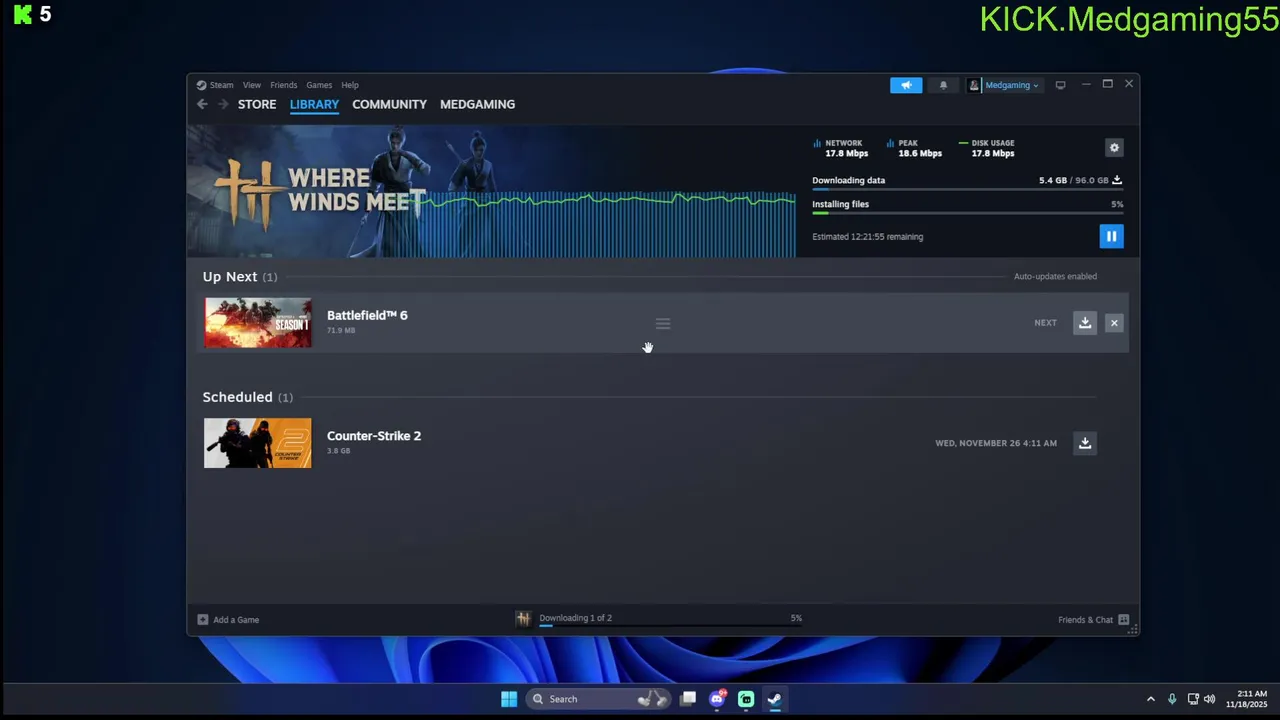Image resolution: width=1280 pixels, height=720 pixels.
Task: Click the Up Next heading
Action: click(230, 277)
